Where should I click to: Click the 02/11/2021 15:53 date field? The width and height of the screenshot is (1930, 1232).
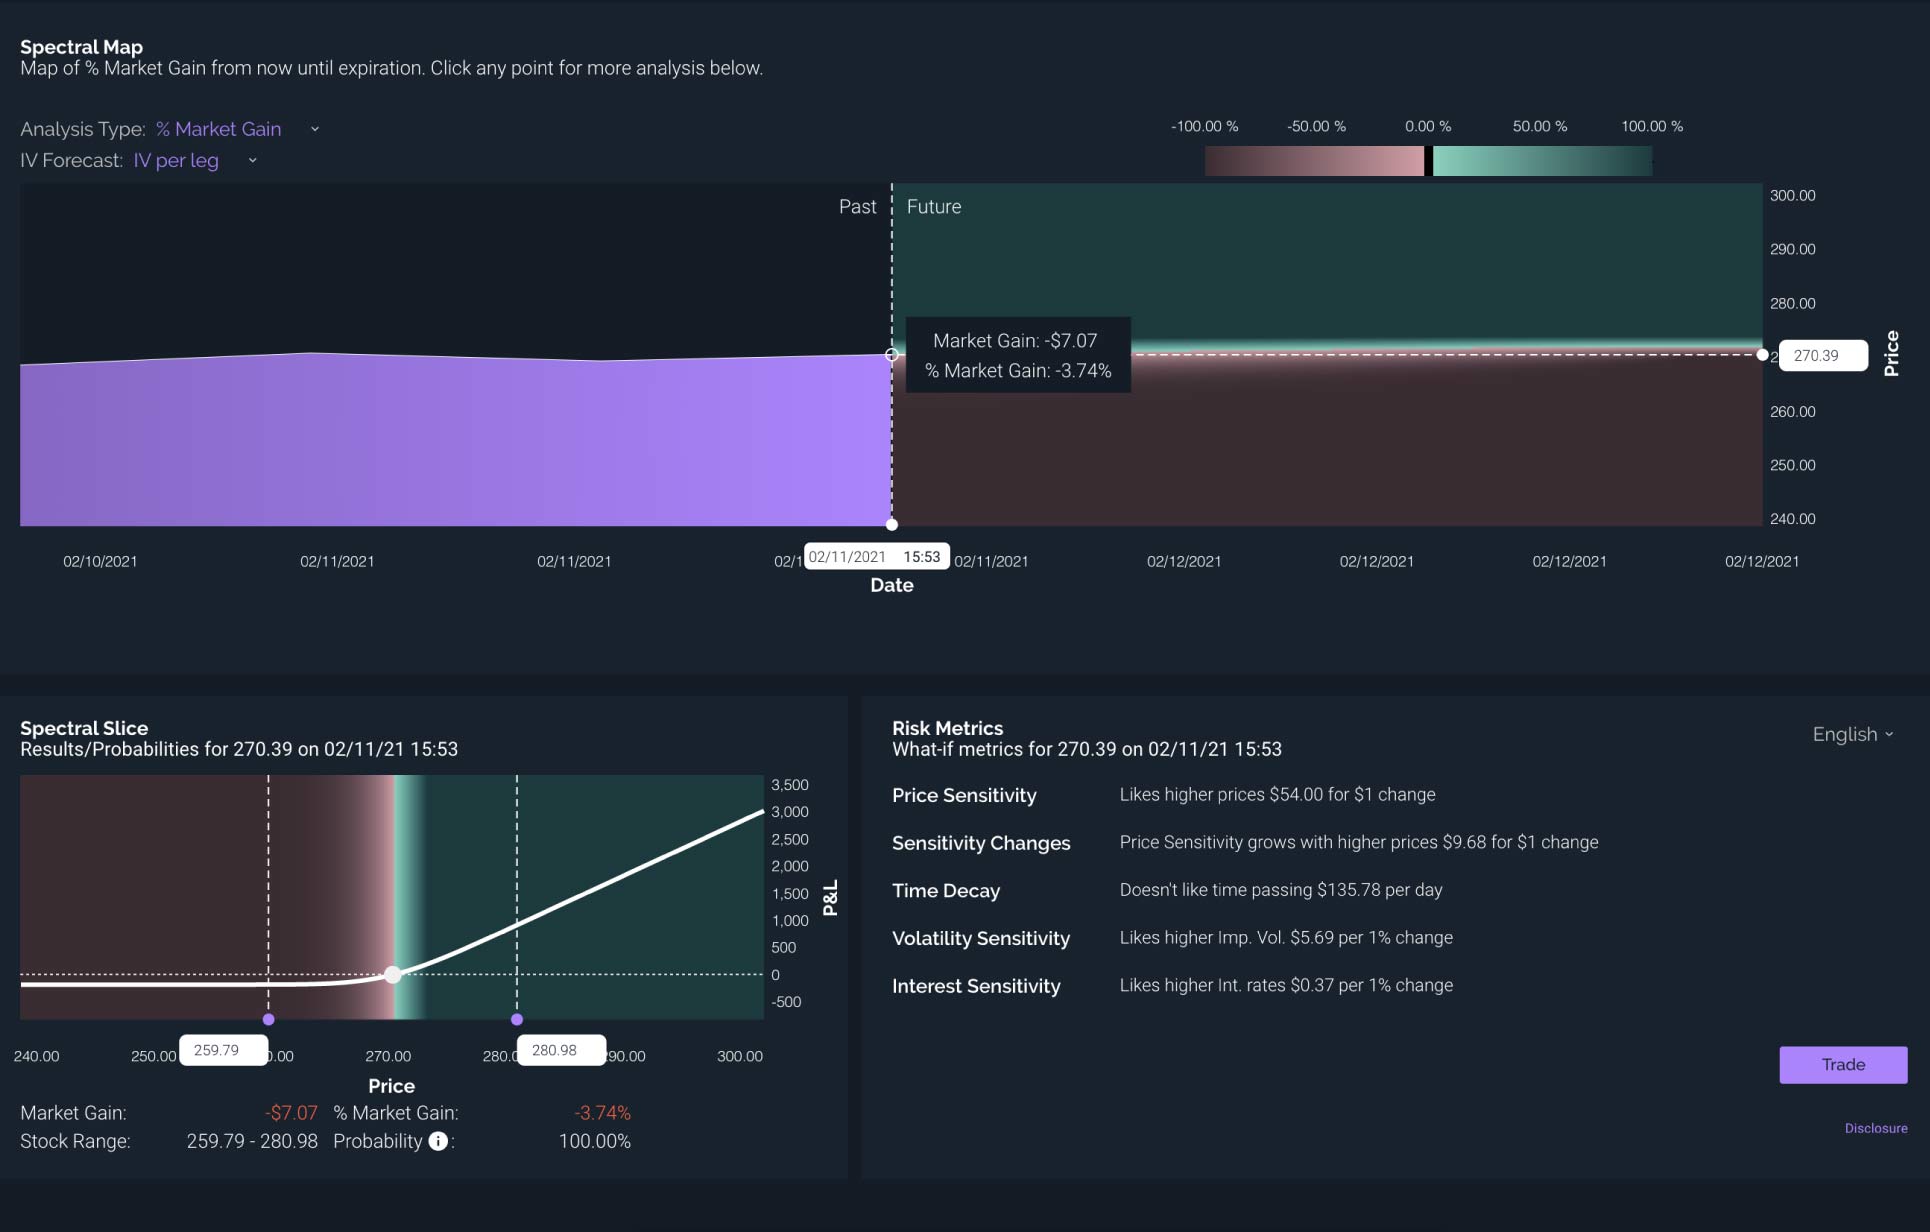(876, 557)
